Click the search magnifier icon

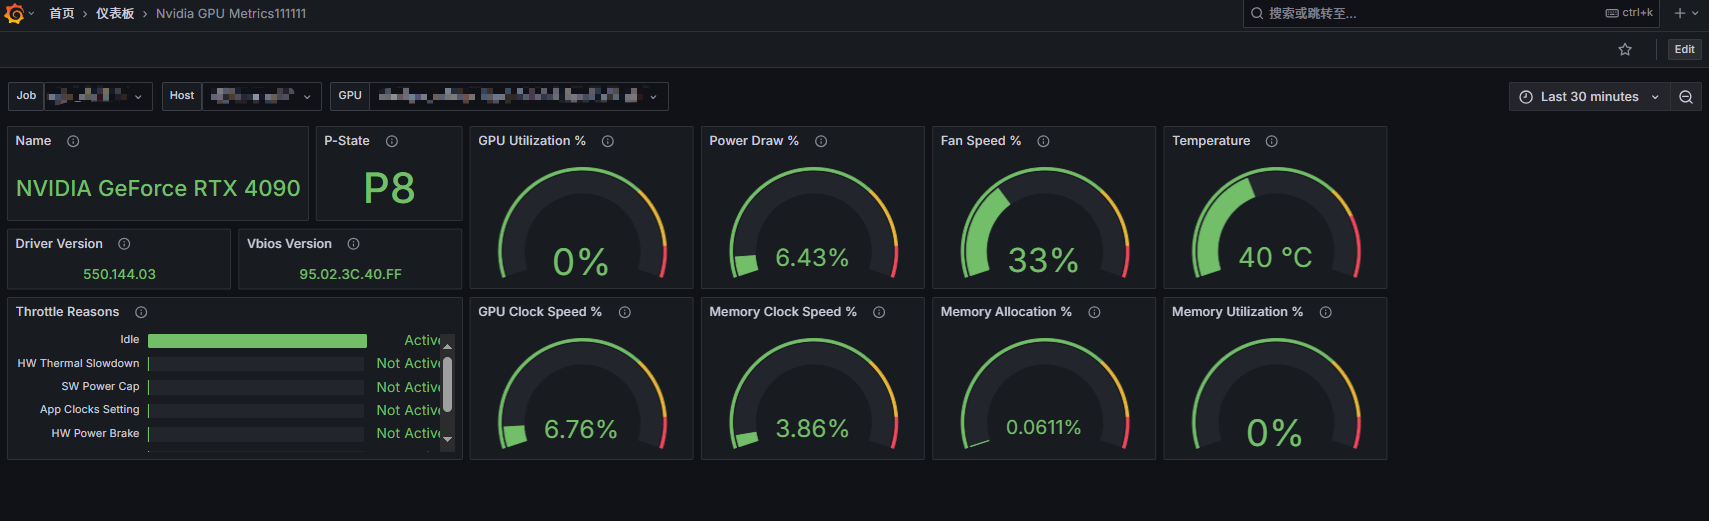pyautogui.click(x=1257, y=13)
